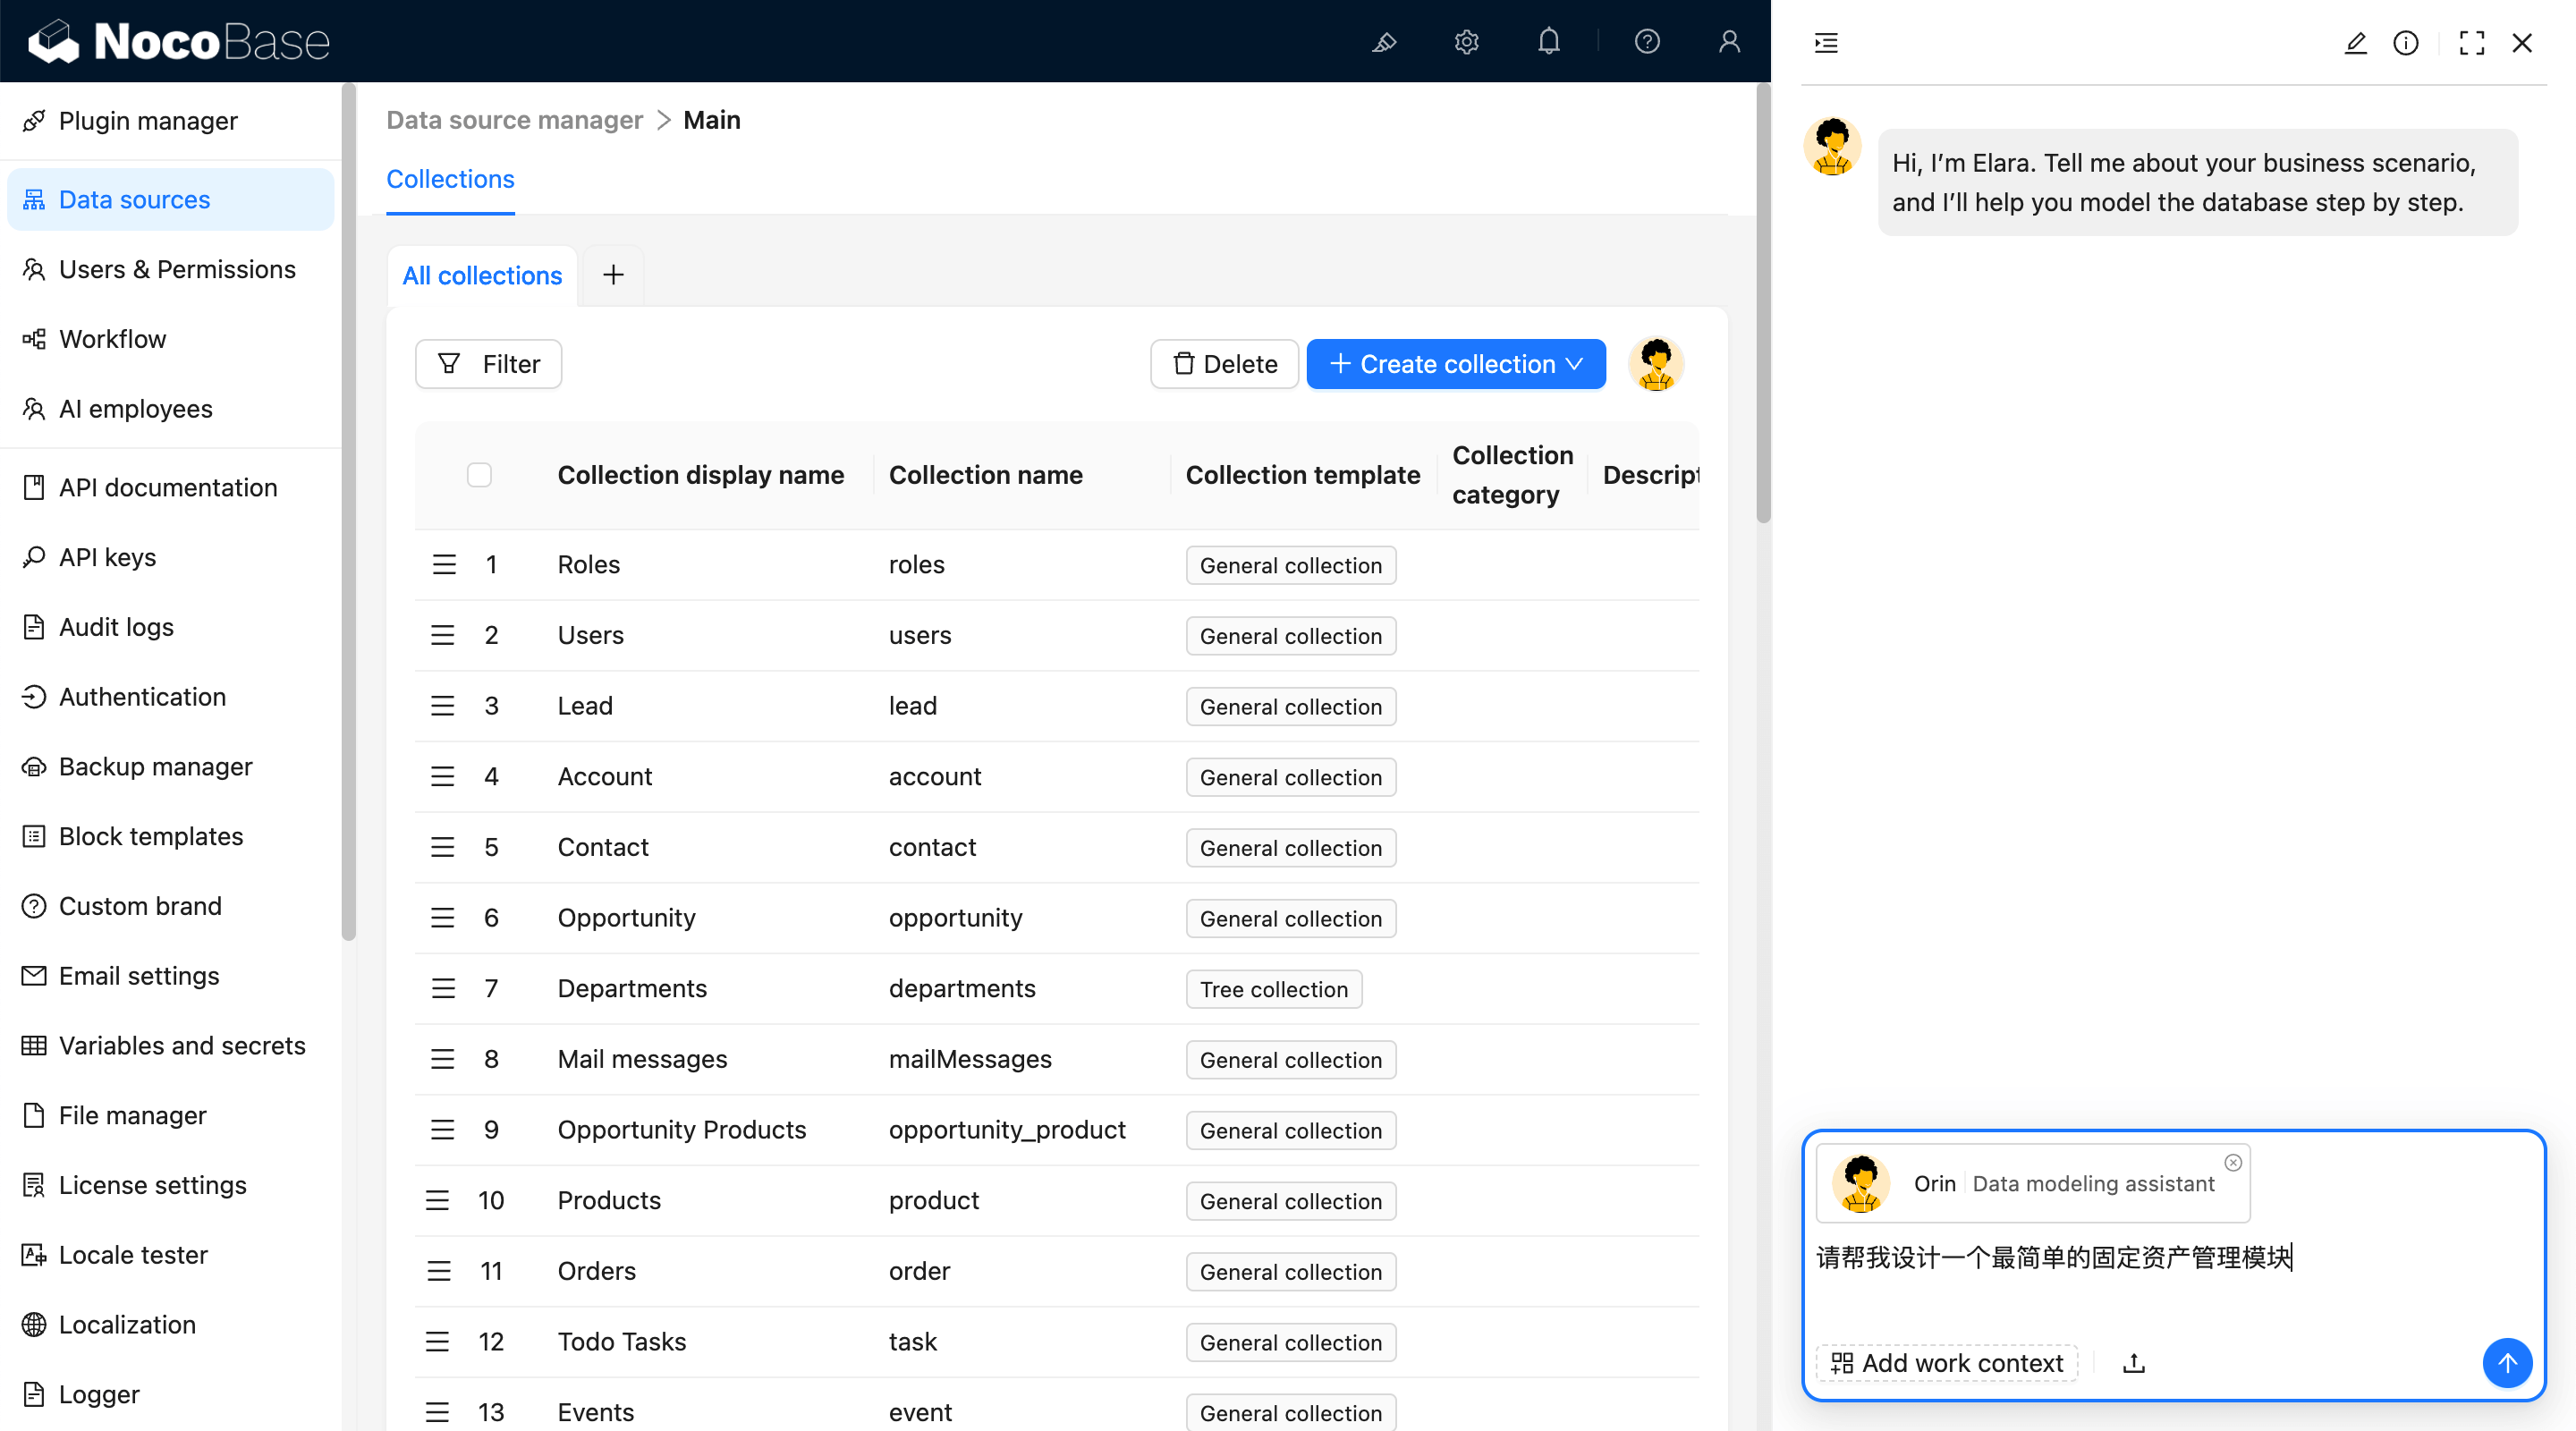2576x1431 pixels.
Task: Open AI employees in the sidebar
Action: point(135,409)
